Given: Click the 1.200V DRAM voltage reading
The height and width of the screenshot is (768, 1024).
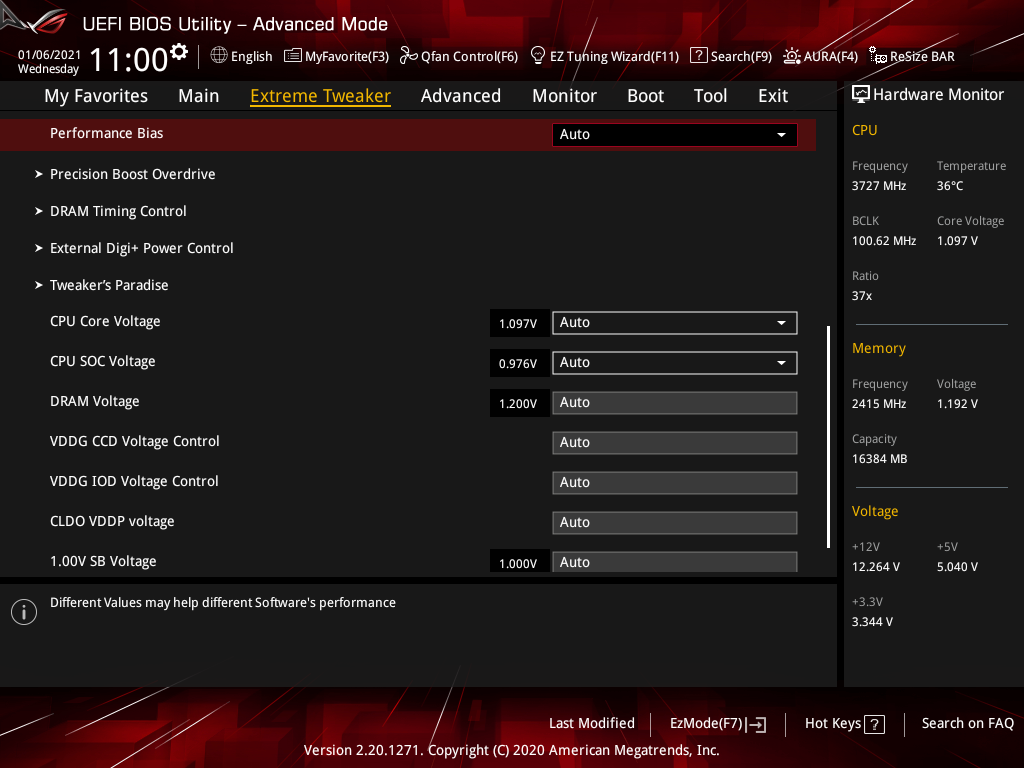Looking at the screenshot, I should click(518, 404).
